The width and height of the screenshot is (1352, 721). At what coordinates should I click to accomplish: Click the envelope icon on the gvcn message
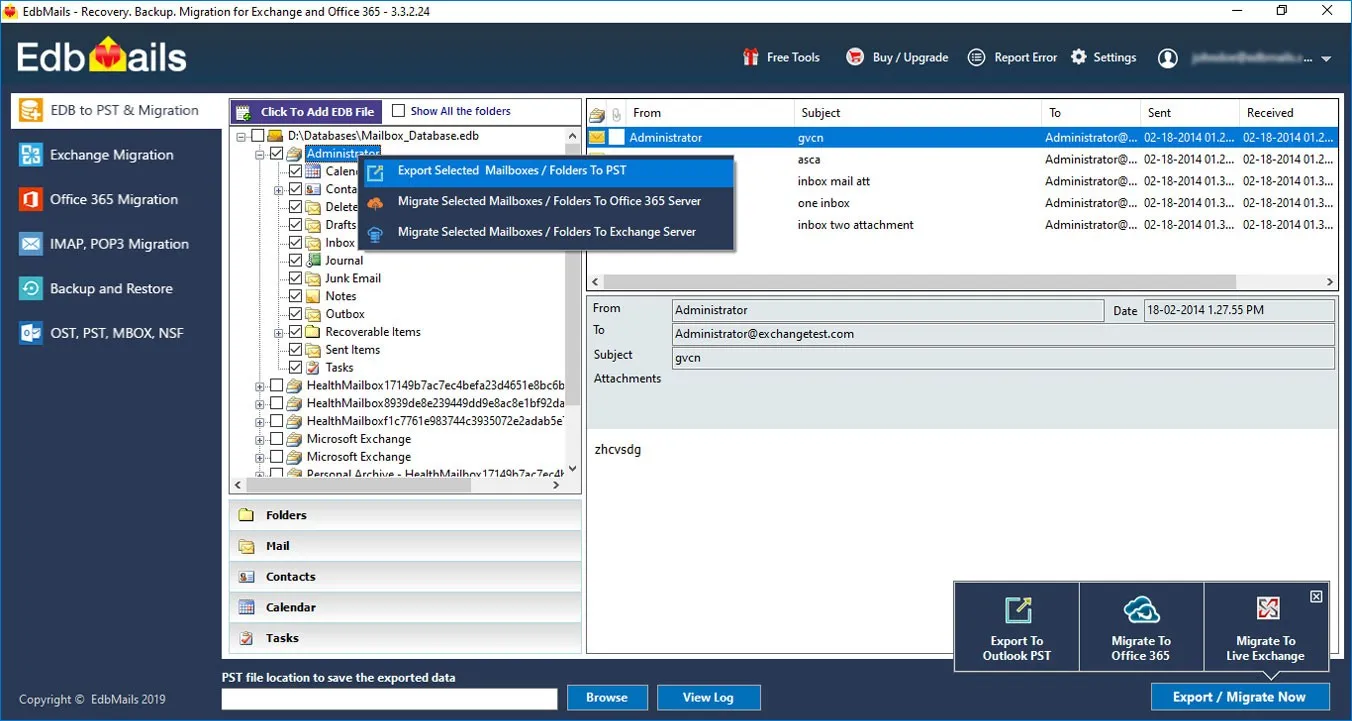click(x=597, y=137)
